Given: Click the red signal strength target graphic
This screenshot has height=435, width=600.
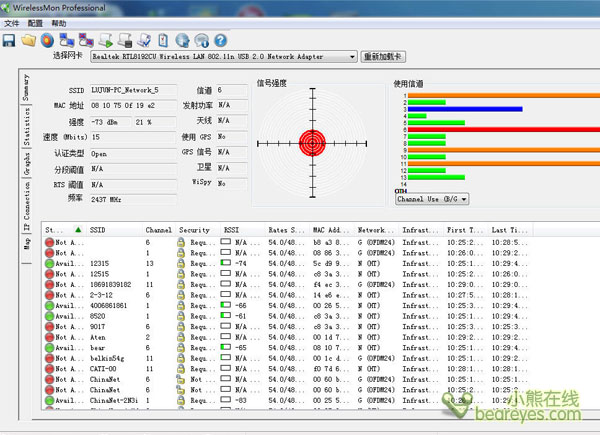Looking at the screenshot, I should click(x=312, y=143).
